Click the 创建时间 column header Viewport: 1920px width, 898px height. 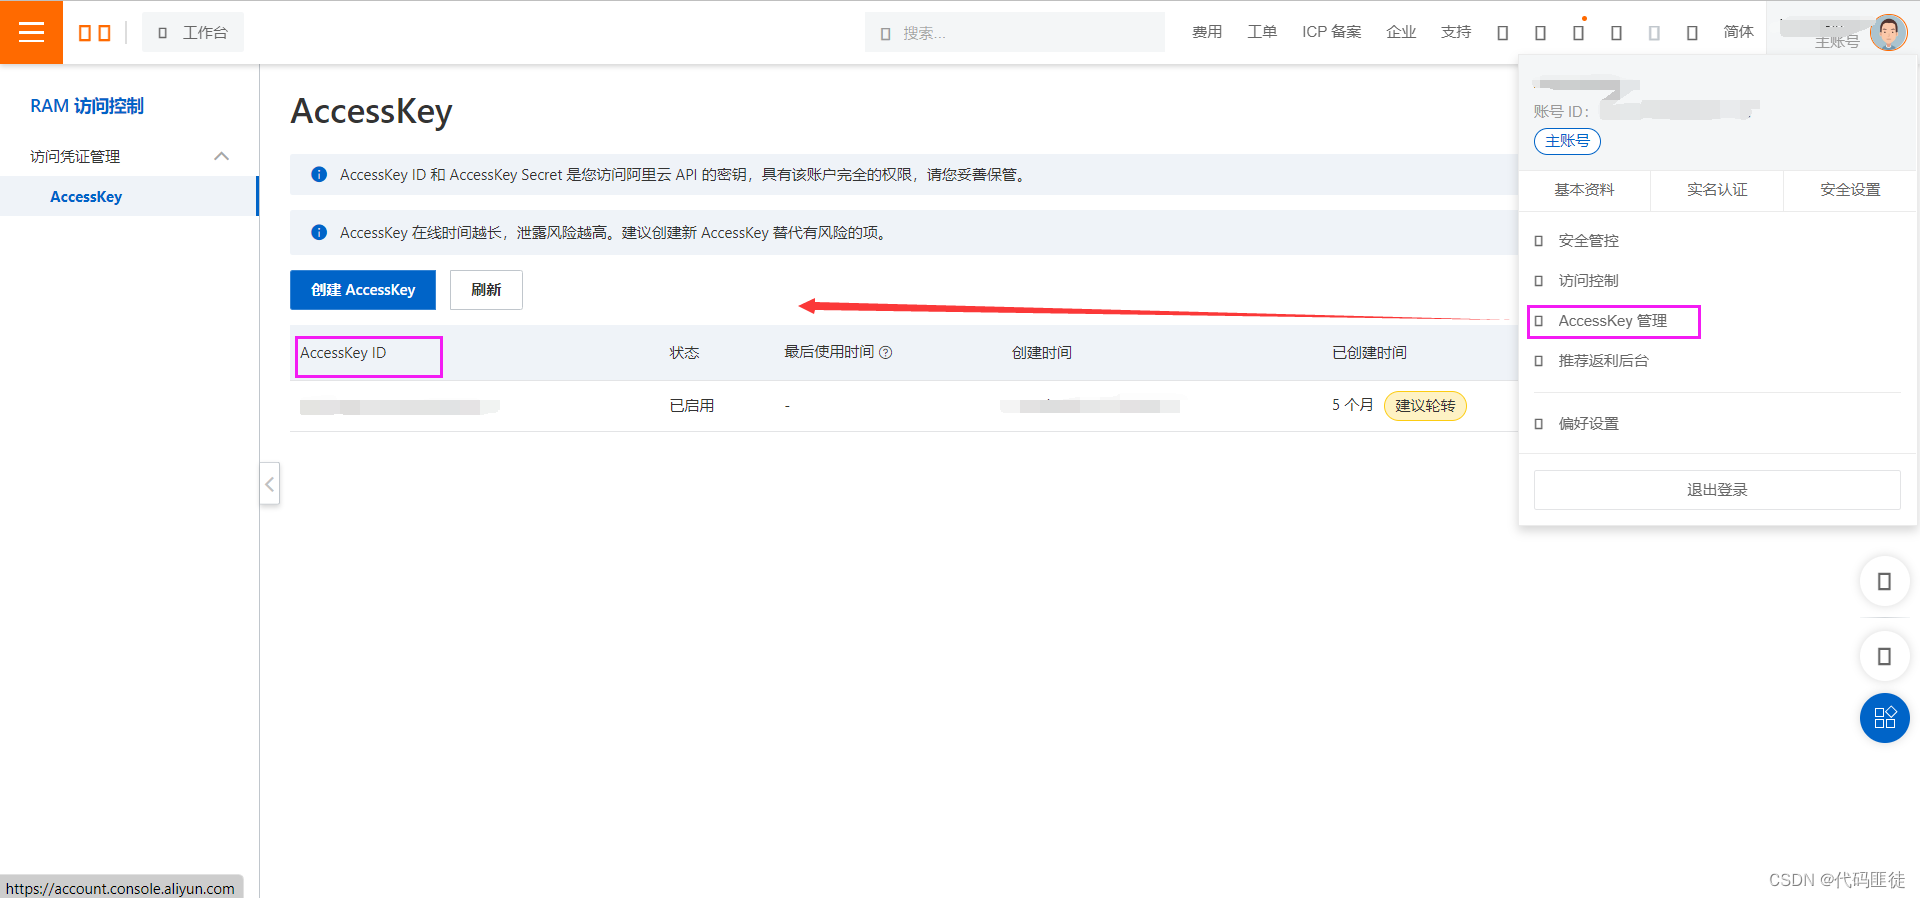click(1042, 353)
